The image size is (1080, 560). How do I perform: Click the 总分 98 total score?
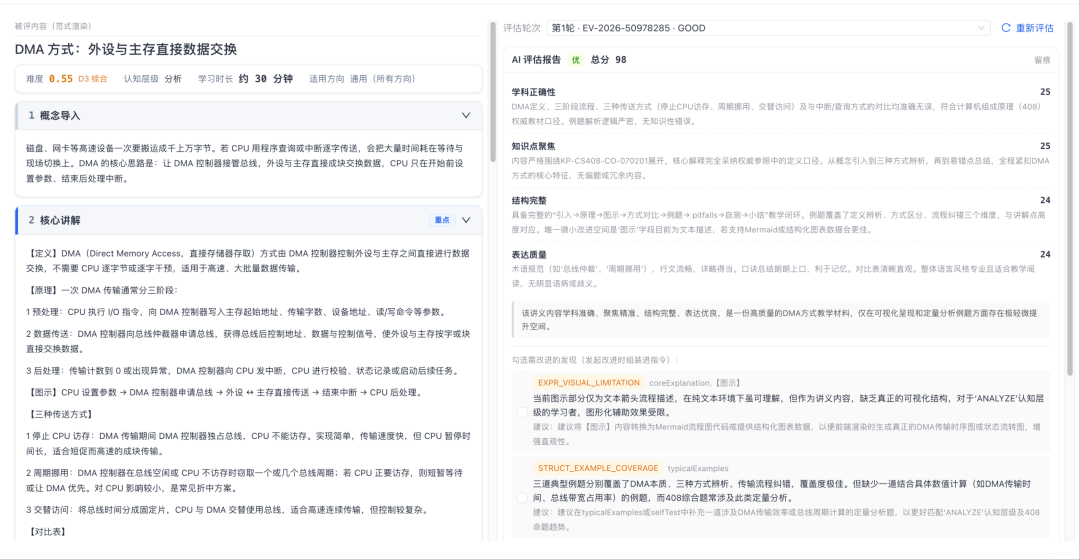click(608, 60)
